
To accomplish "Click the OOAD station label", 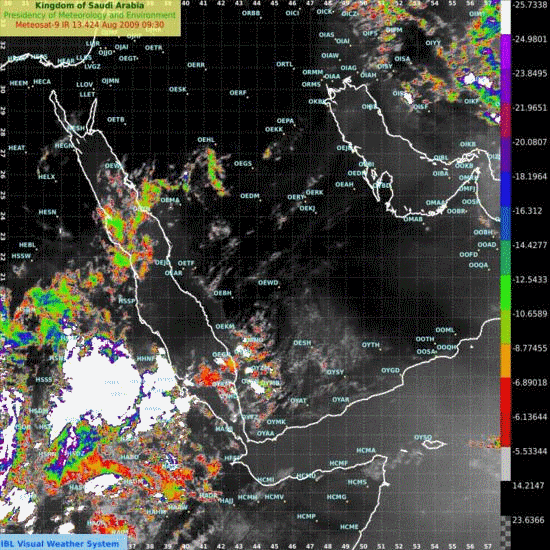I will pyautogui.click(x=487, y=244).
